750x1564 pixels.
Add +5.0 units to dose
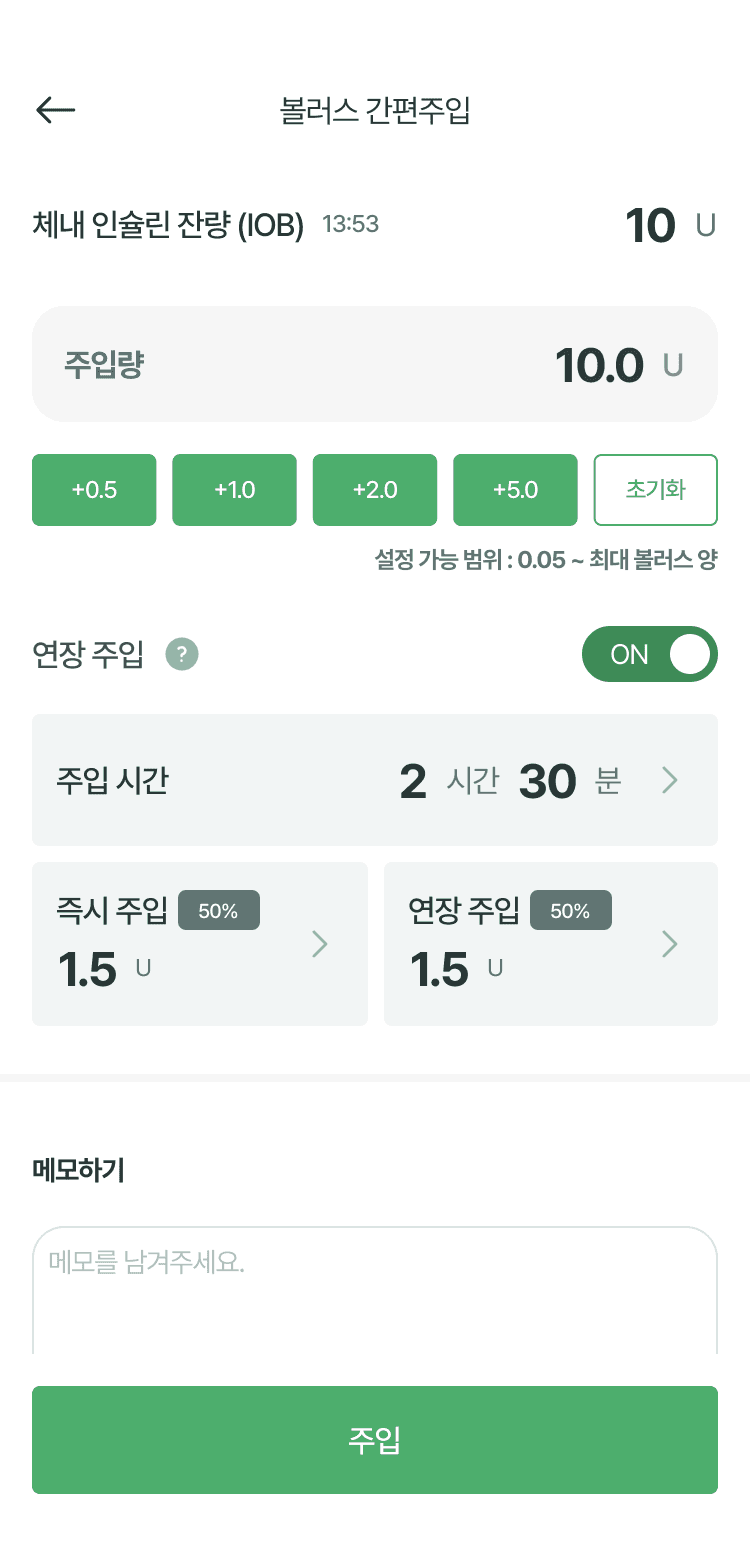tap(515, 490)
